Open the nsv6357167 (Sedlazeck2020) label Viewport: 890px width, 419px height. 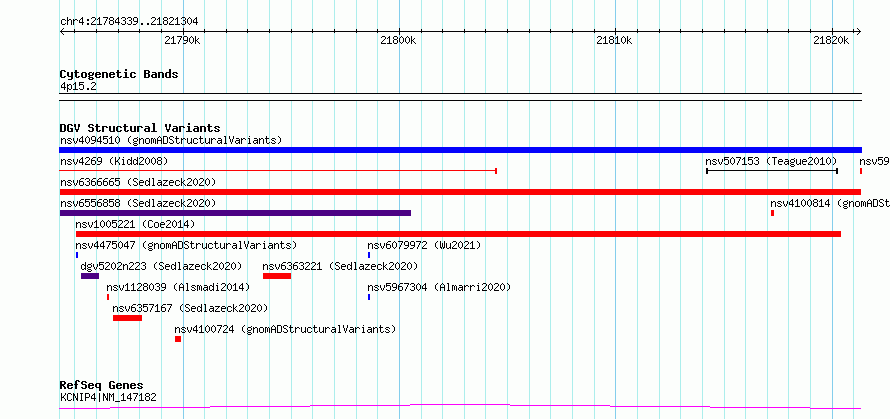pyautogui.click(x=190, y=308)
